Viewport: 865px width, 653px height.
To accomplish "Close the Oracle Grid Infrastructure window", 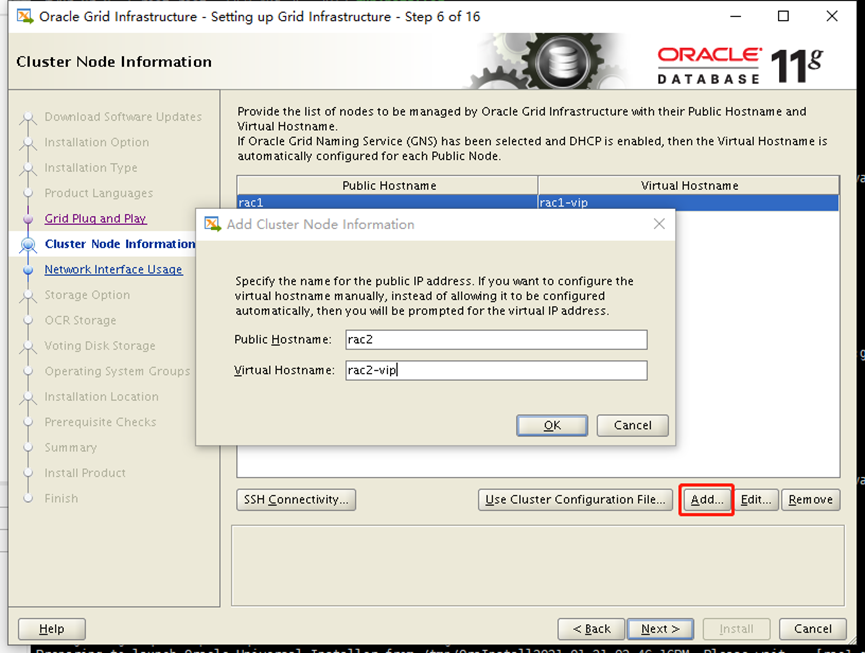I will [832, 16].
